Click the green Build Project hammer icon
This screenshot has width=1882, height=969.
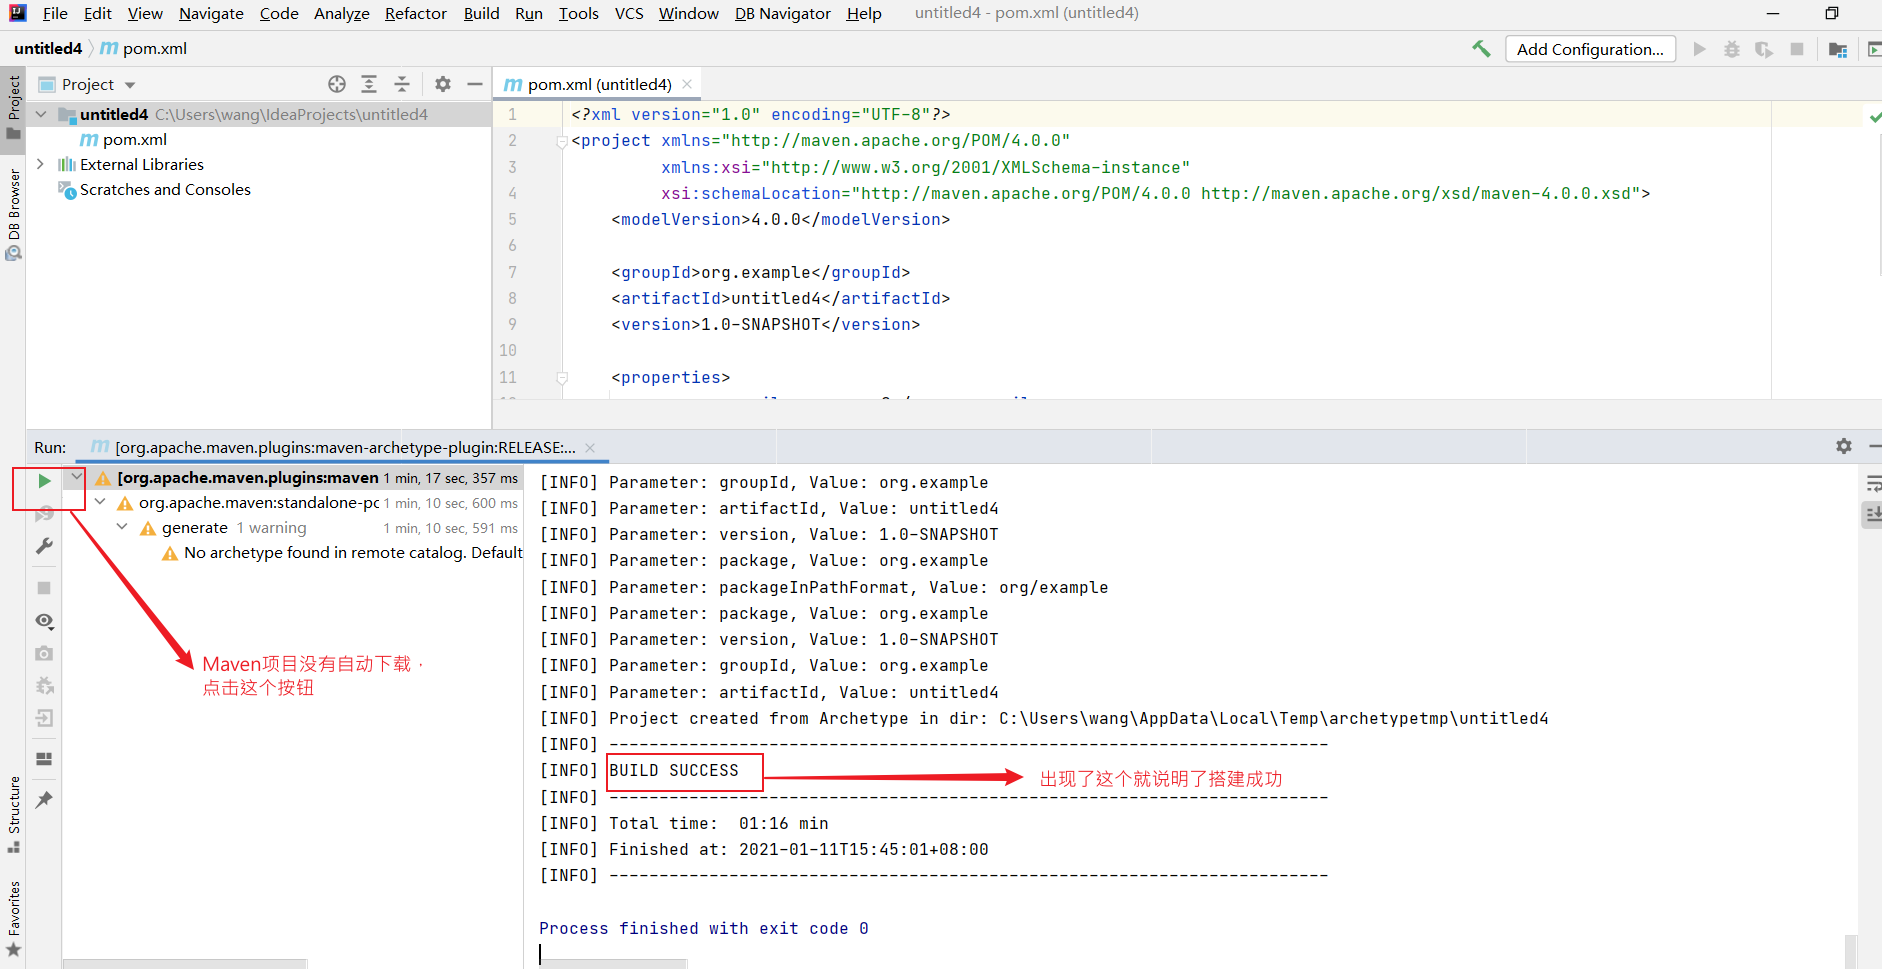(x=1481, y=49)
